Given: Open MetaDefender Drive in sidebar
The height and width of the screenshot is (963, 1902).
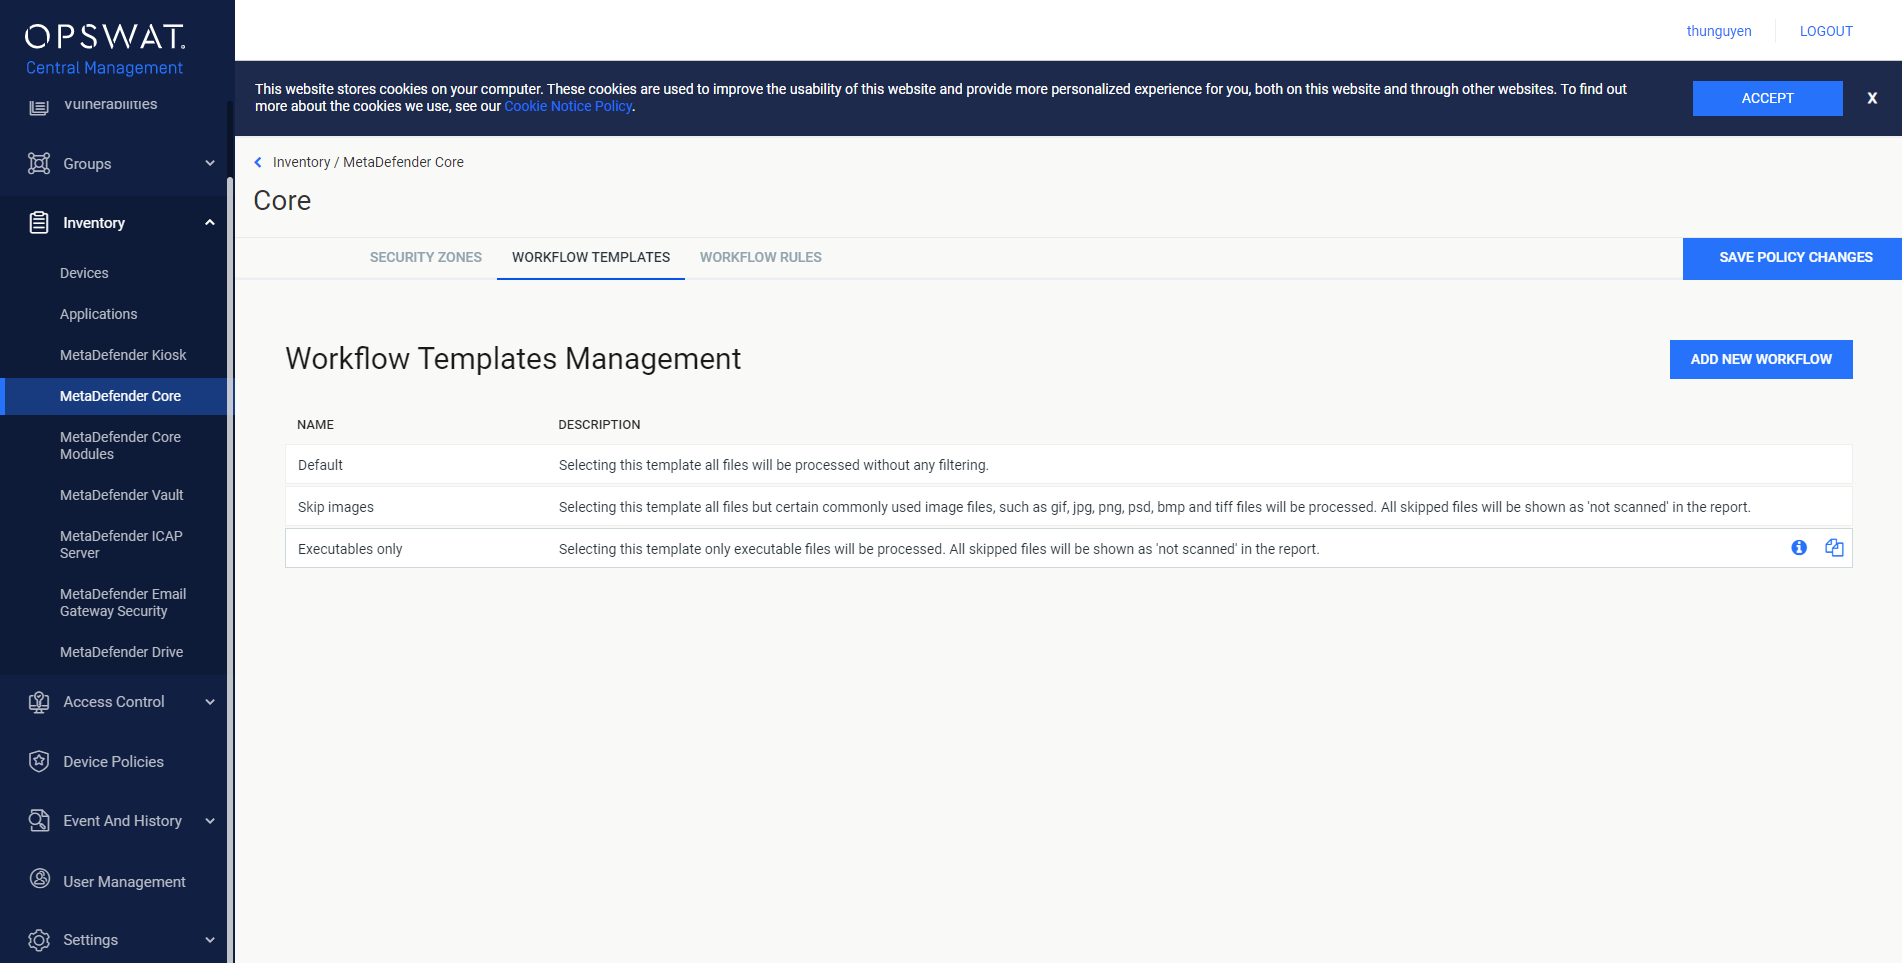Looking at the screenshot, I should pos(122,652).
